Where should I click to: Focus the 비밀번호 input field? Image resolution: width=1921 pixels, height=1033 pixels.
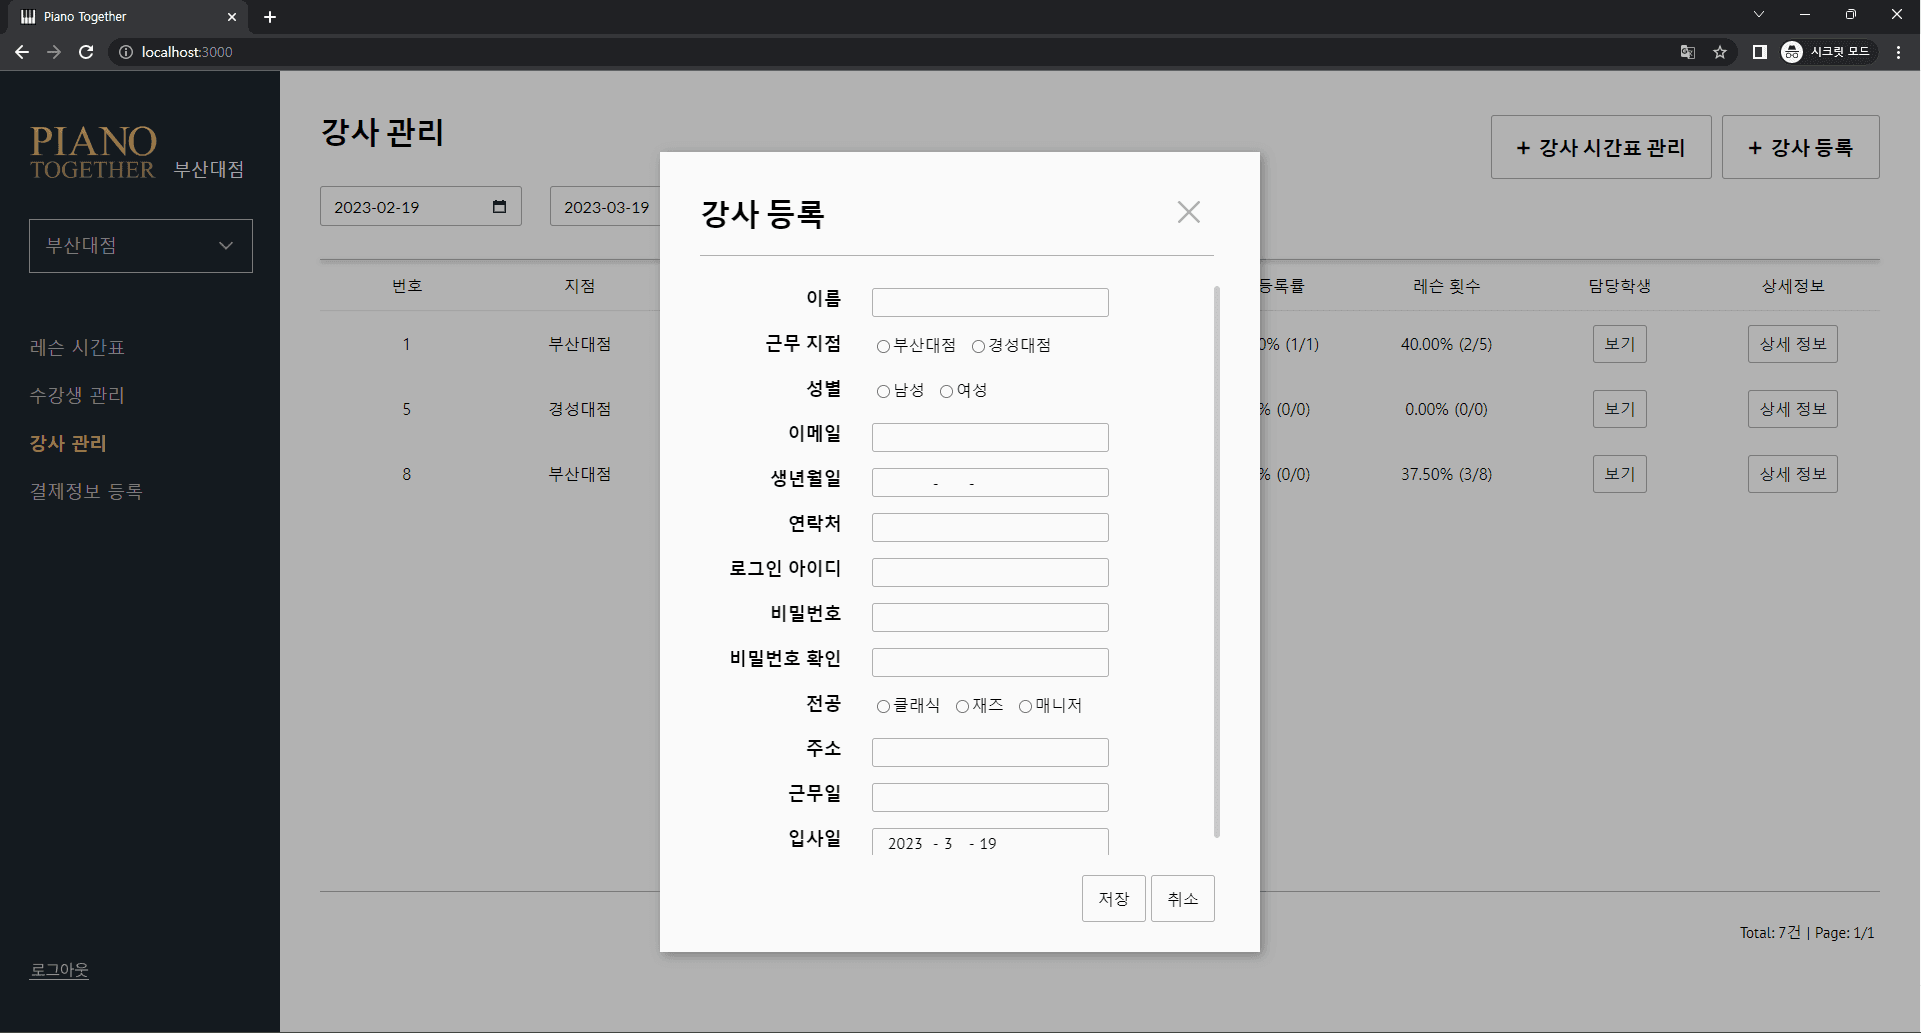(990, 617)
